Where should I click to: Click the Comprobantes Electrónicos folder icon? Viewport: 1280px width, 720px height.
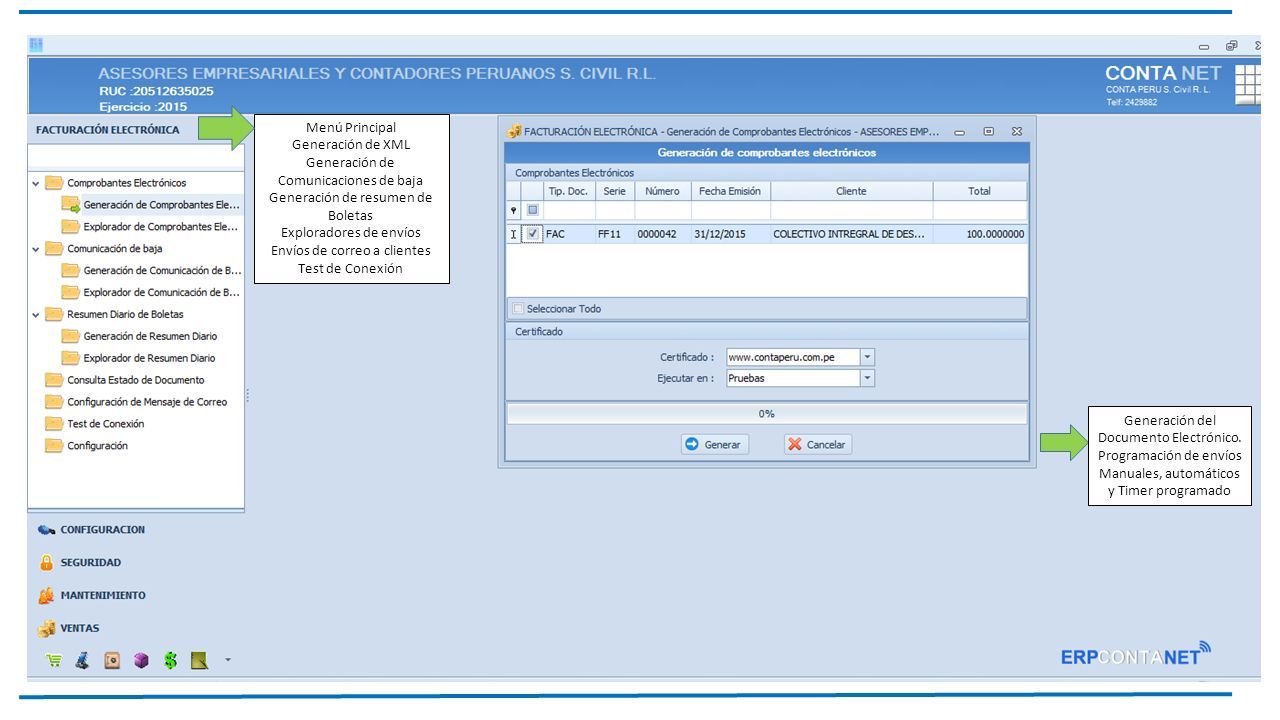coord(54,184)
